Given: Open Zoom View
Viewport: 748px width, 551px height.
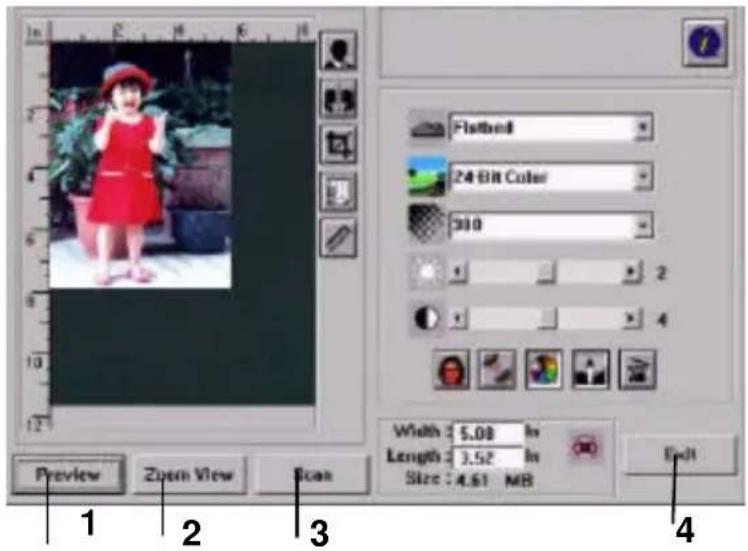Looking at the screenshot, I should [190, 474].
